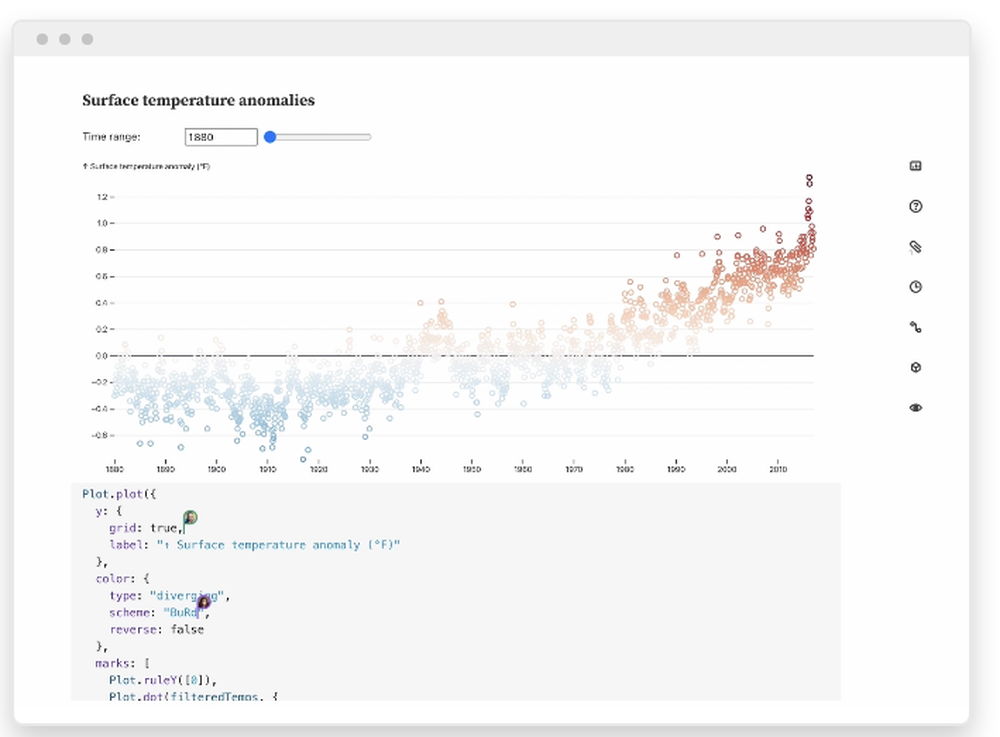Screen dimensions: 1000x737
Task: Click the 'marks: [' code line
Action: (122, 663)
